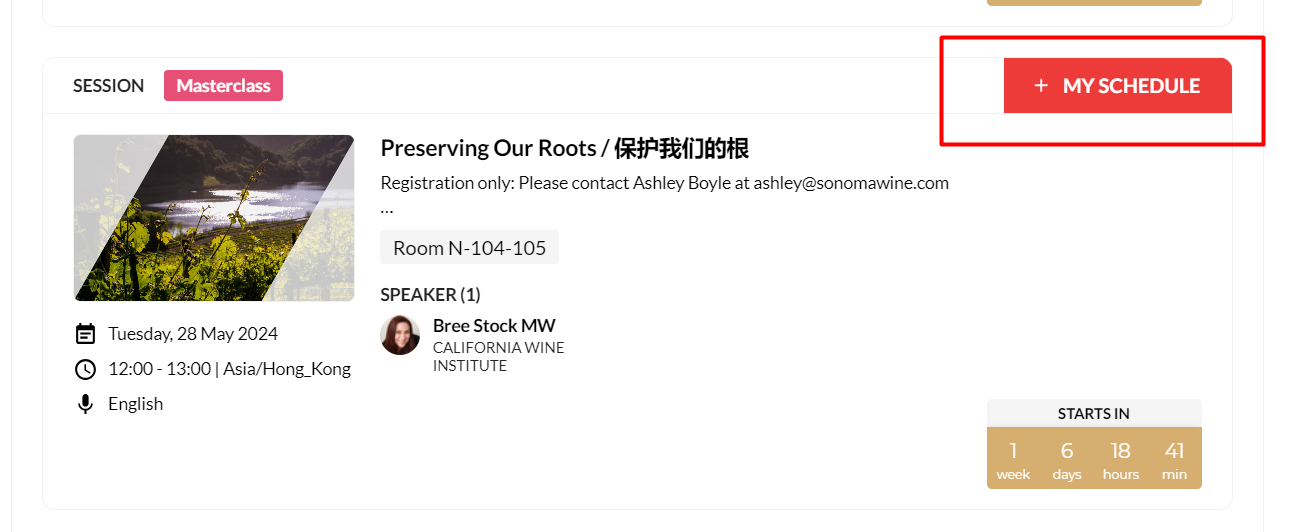Click the clock icon beside session time
The height and width of the screenshot is (532, 1307).
pyautogui.click(x=86, y=369)
